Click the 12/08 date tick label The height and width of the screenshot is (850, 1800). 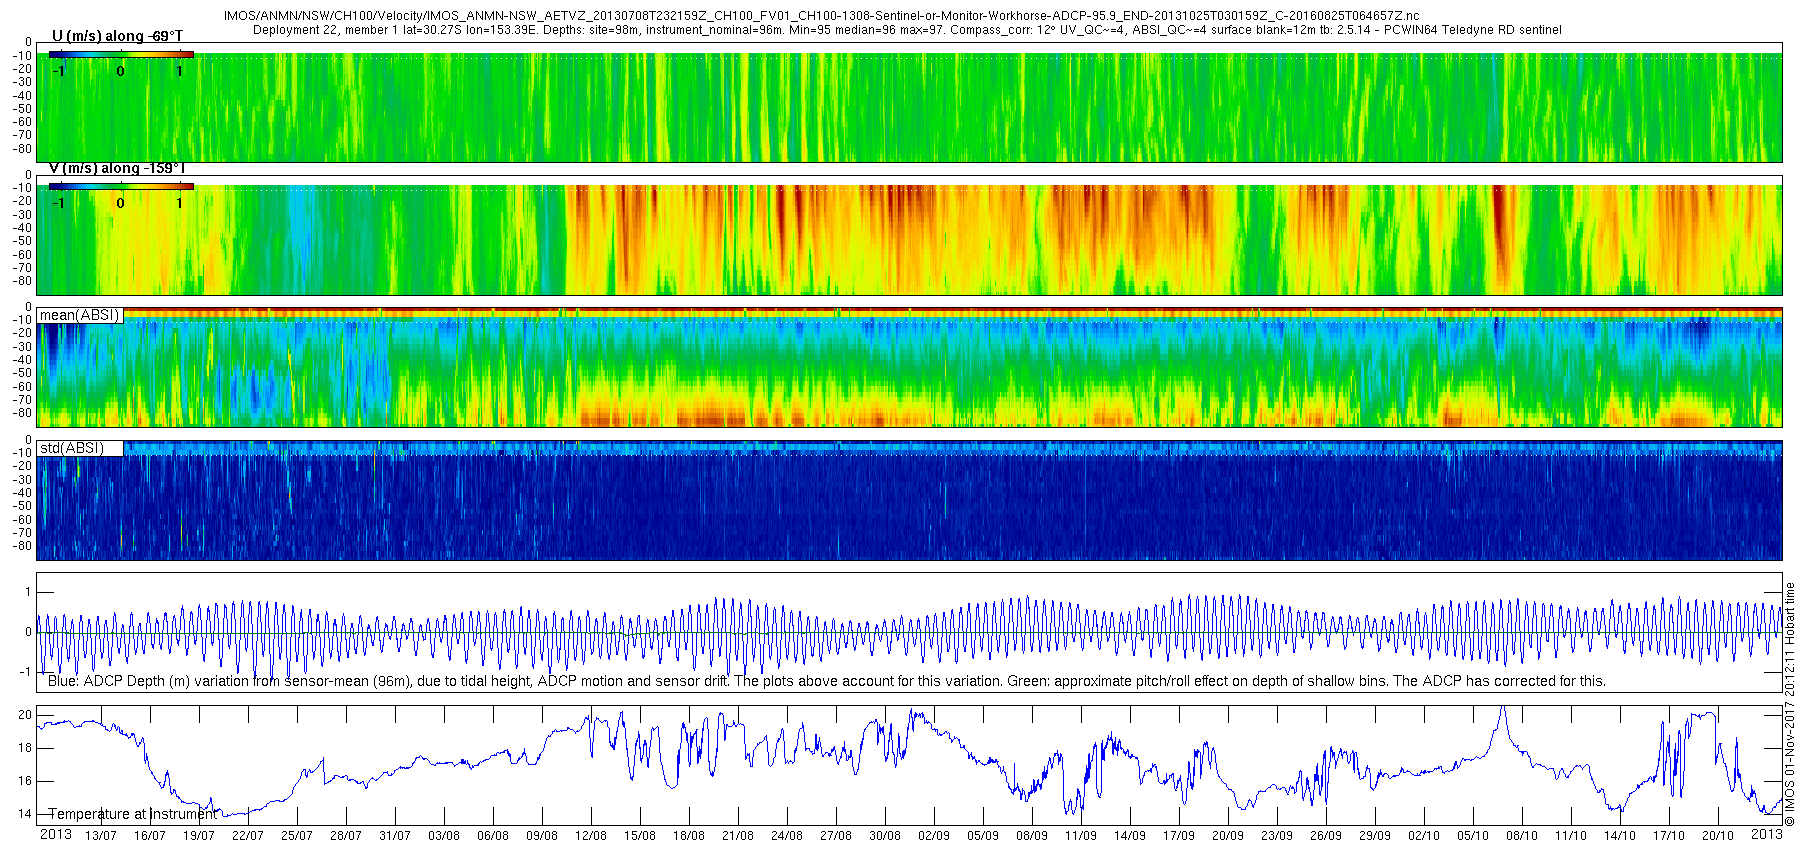tap(590, 836)
